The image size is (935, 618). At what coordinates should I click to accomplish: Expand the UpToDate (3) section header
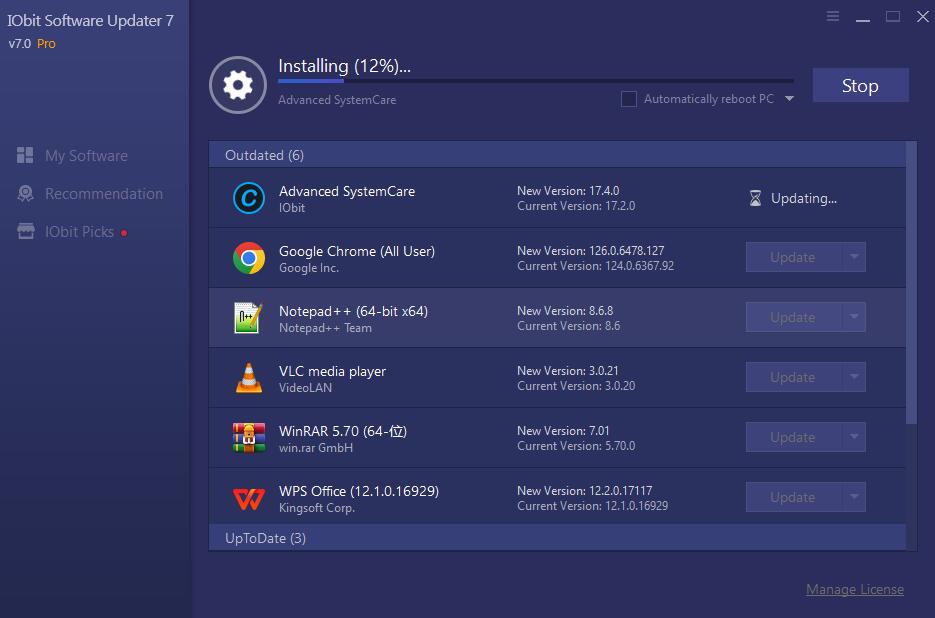tap(557, 538)
